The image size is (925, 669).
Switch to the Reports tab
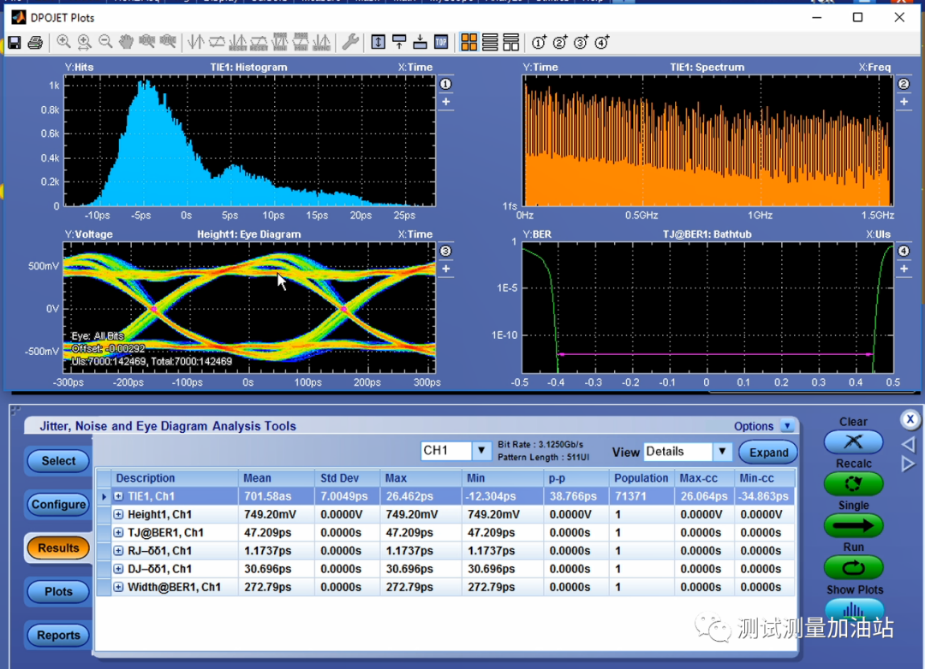click(x=58, y=635)
